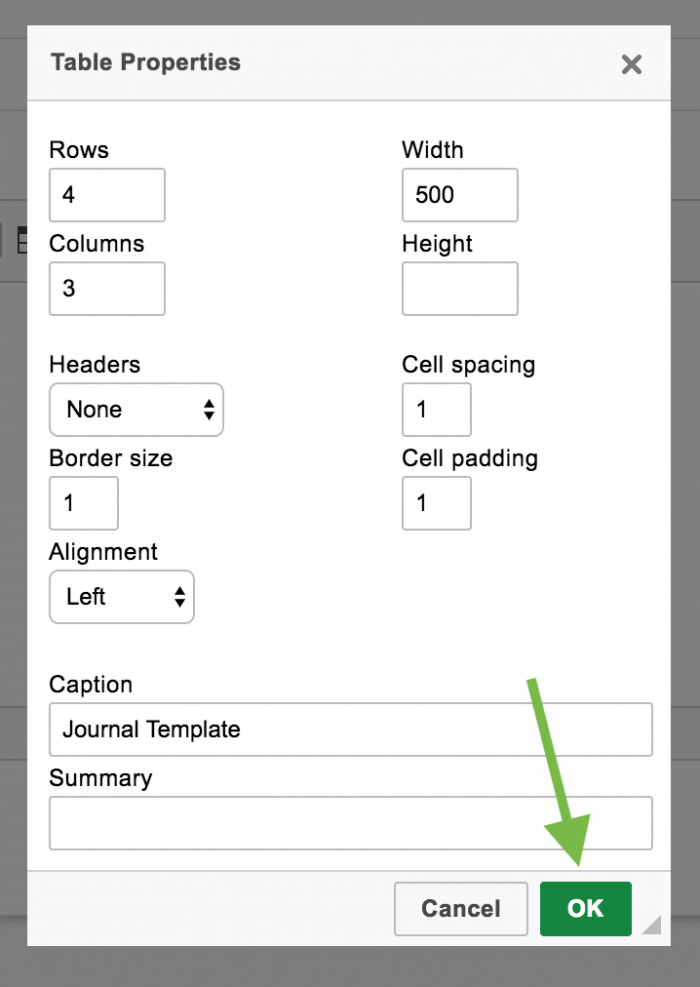
Task: Click the Cancel button
Action: pyautogui.click(x=461, y=908)
